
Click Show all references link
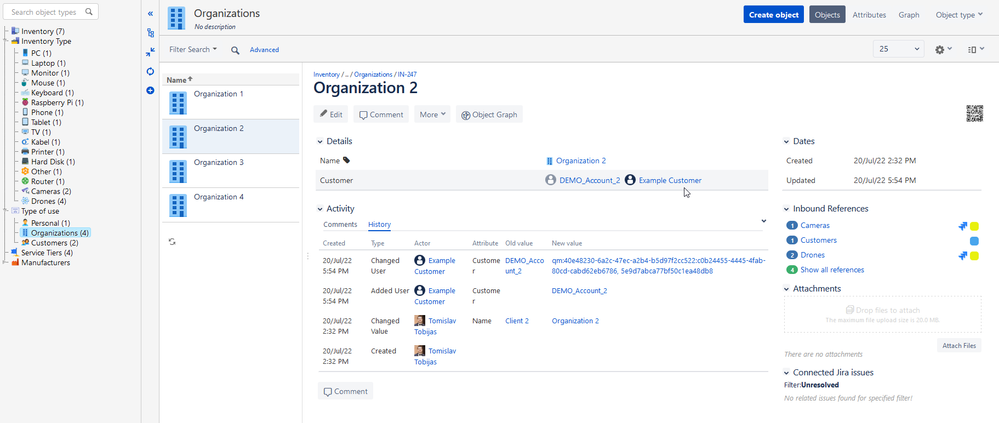tap(832, 270)
